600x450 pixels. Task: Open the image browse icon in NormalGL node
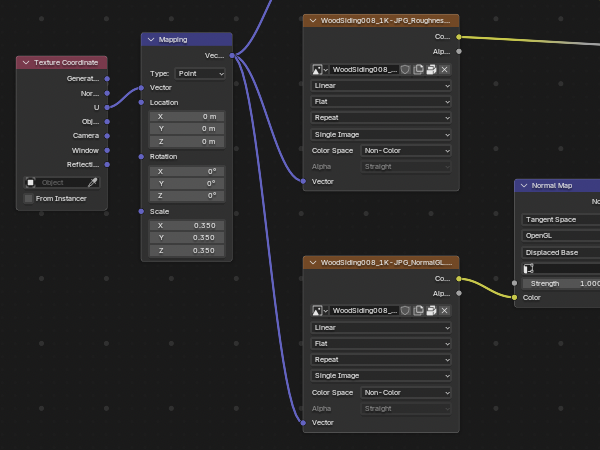(320, 311)
